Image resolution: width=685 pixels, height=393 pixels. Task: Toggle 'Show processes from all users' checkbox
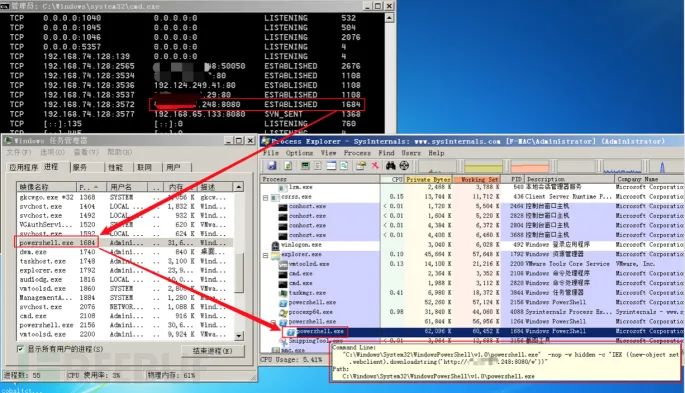[20, 348]
